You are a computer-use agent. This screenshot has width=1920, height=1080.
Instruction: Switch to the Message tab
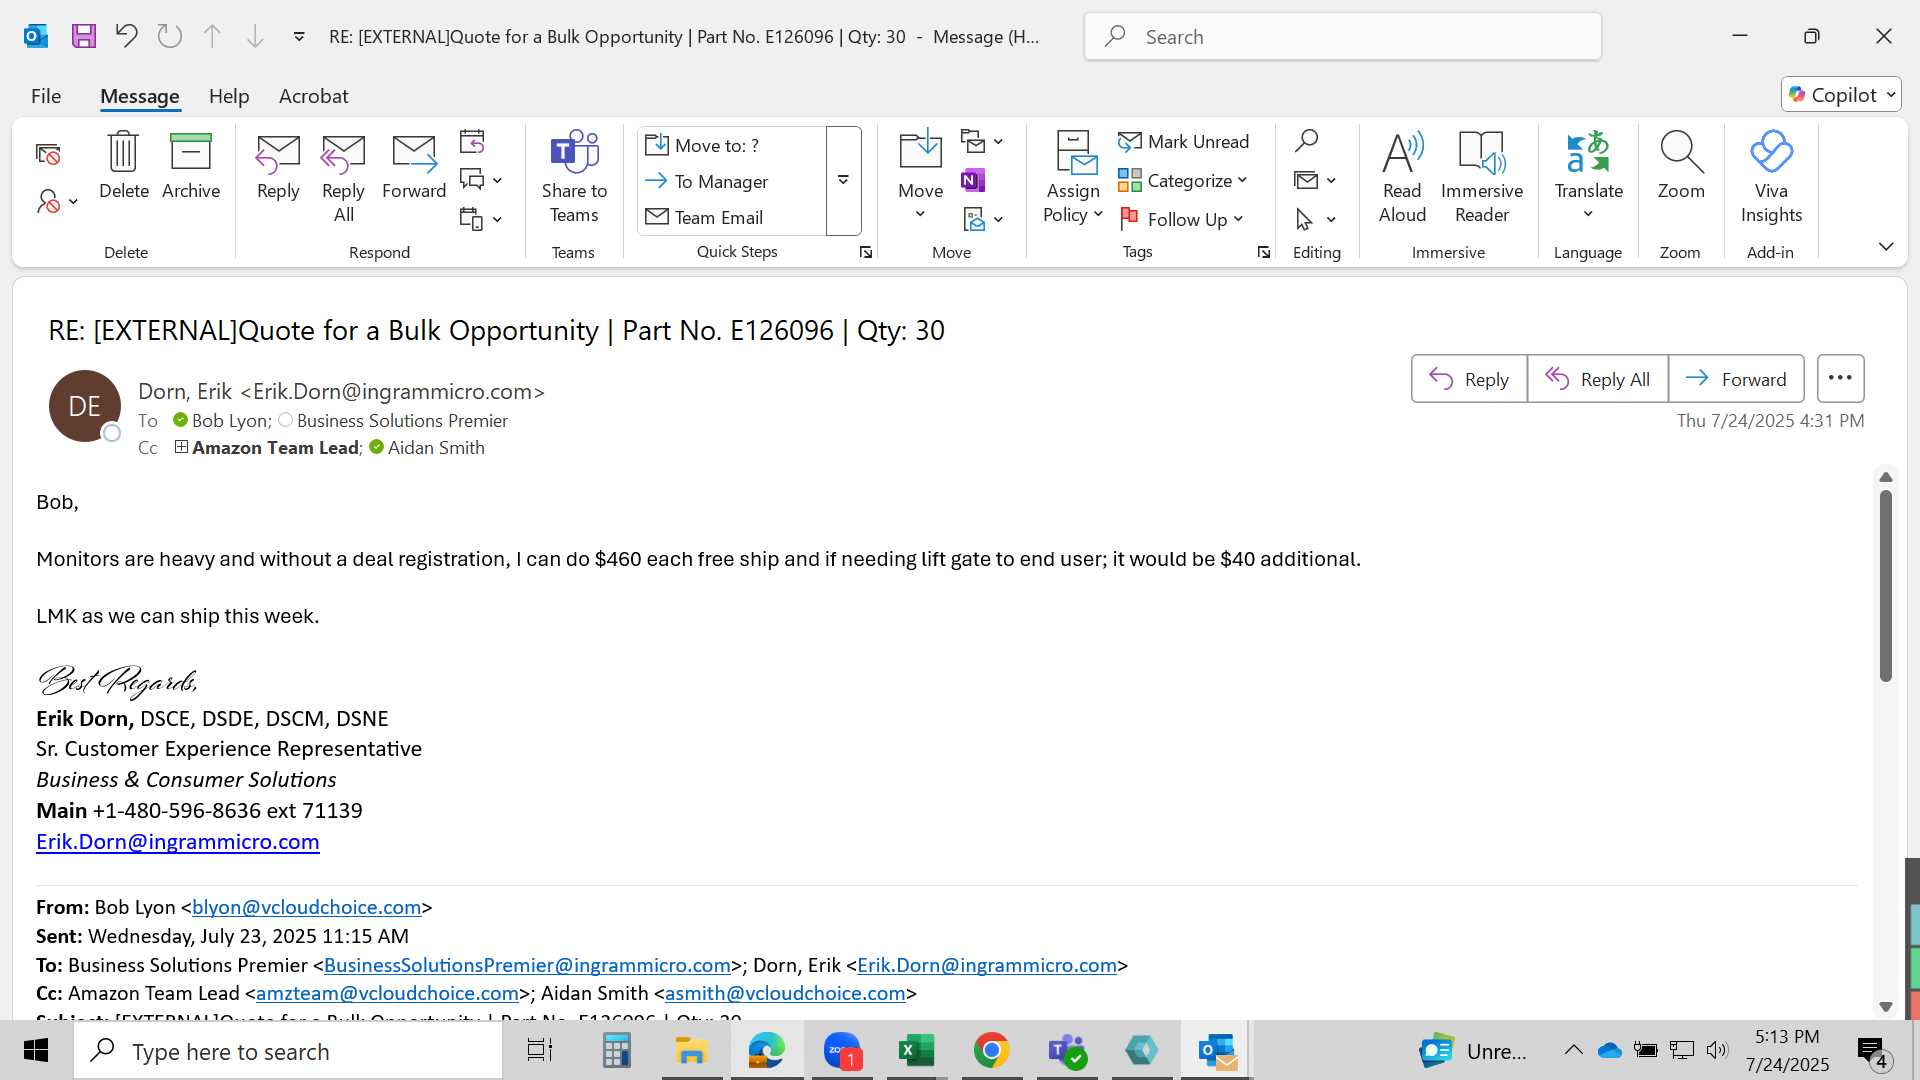click(140, 96)
